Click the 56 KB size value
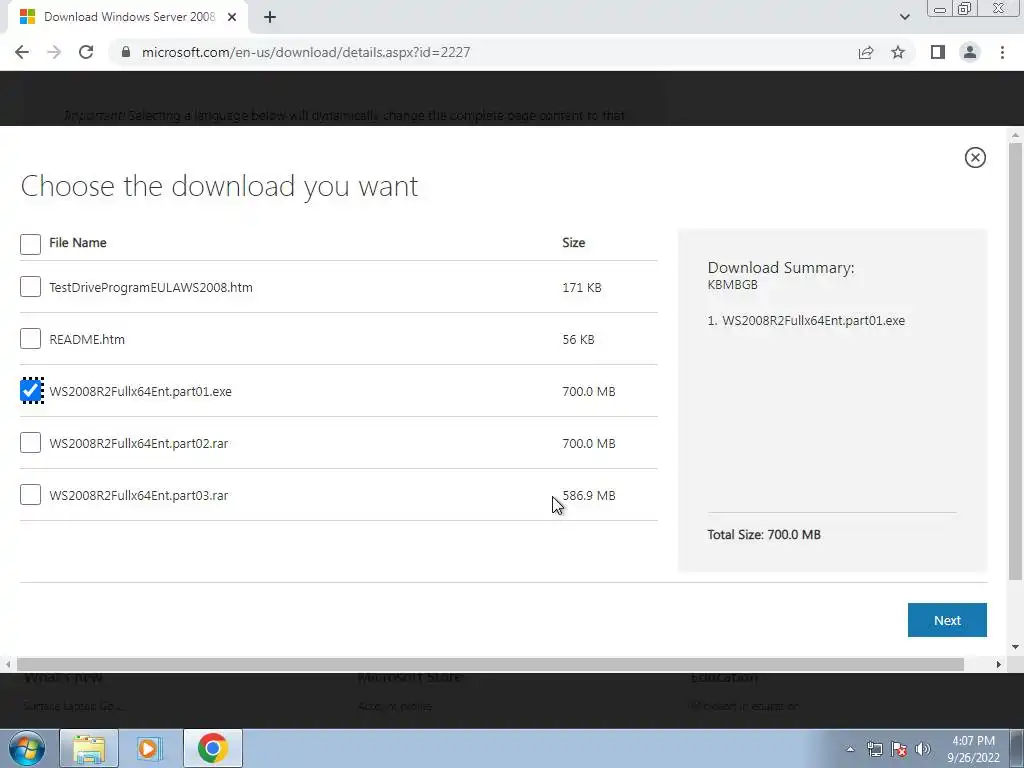This screenshot has width=1024, height=768. (x=578, y=339)
